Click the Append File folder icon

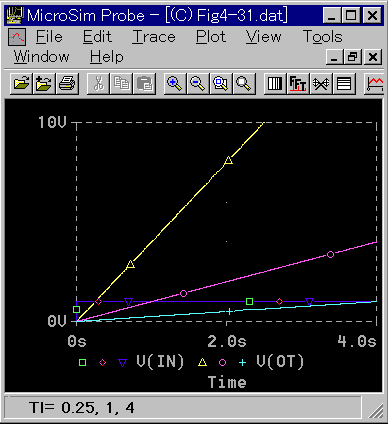coord(44,84)
